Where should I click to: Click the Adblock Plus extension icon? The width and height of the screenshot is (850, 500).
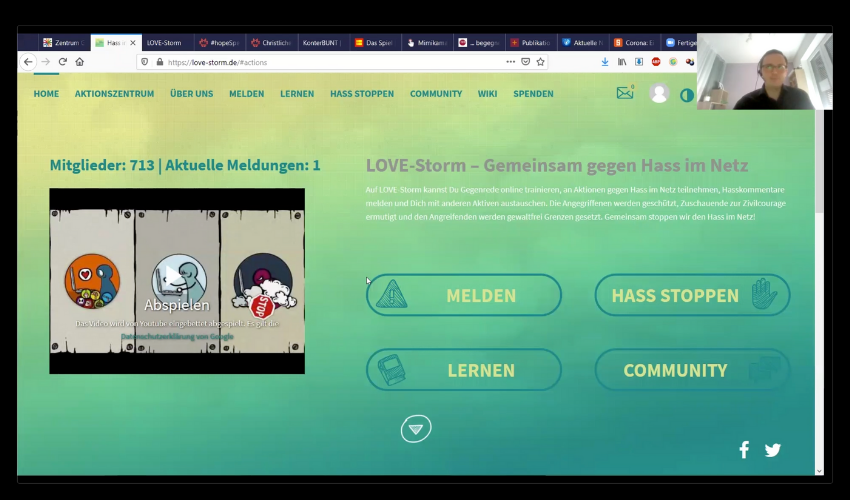click(656, 62)
